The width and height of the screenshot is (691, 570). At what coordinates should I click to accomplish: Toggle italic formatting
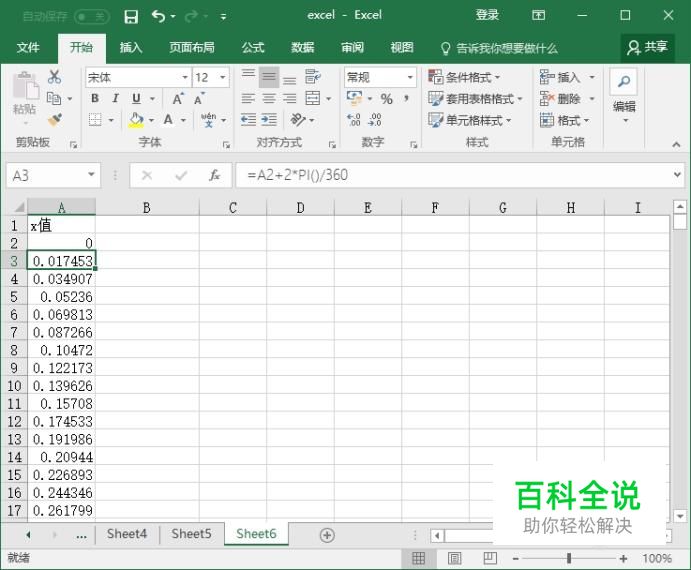pos(115,98)
